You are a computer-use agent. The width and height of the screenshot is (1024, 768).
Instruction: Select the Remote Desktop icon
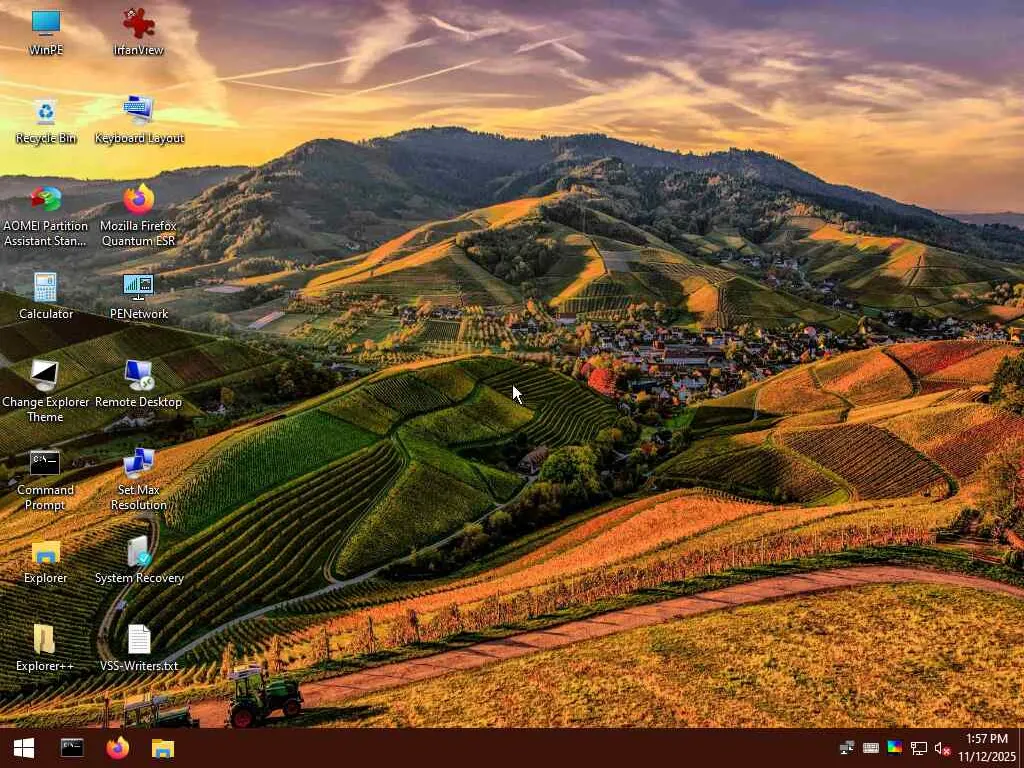point(138,384)
